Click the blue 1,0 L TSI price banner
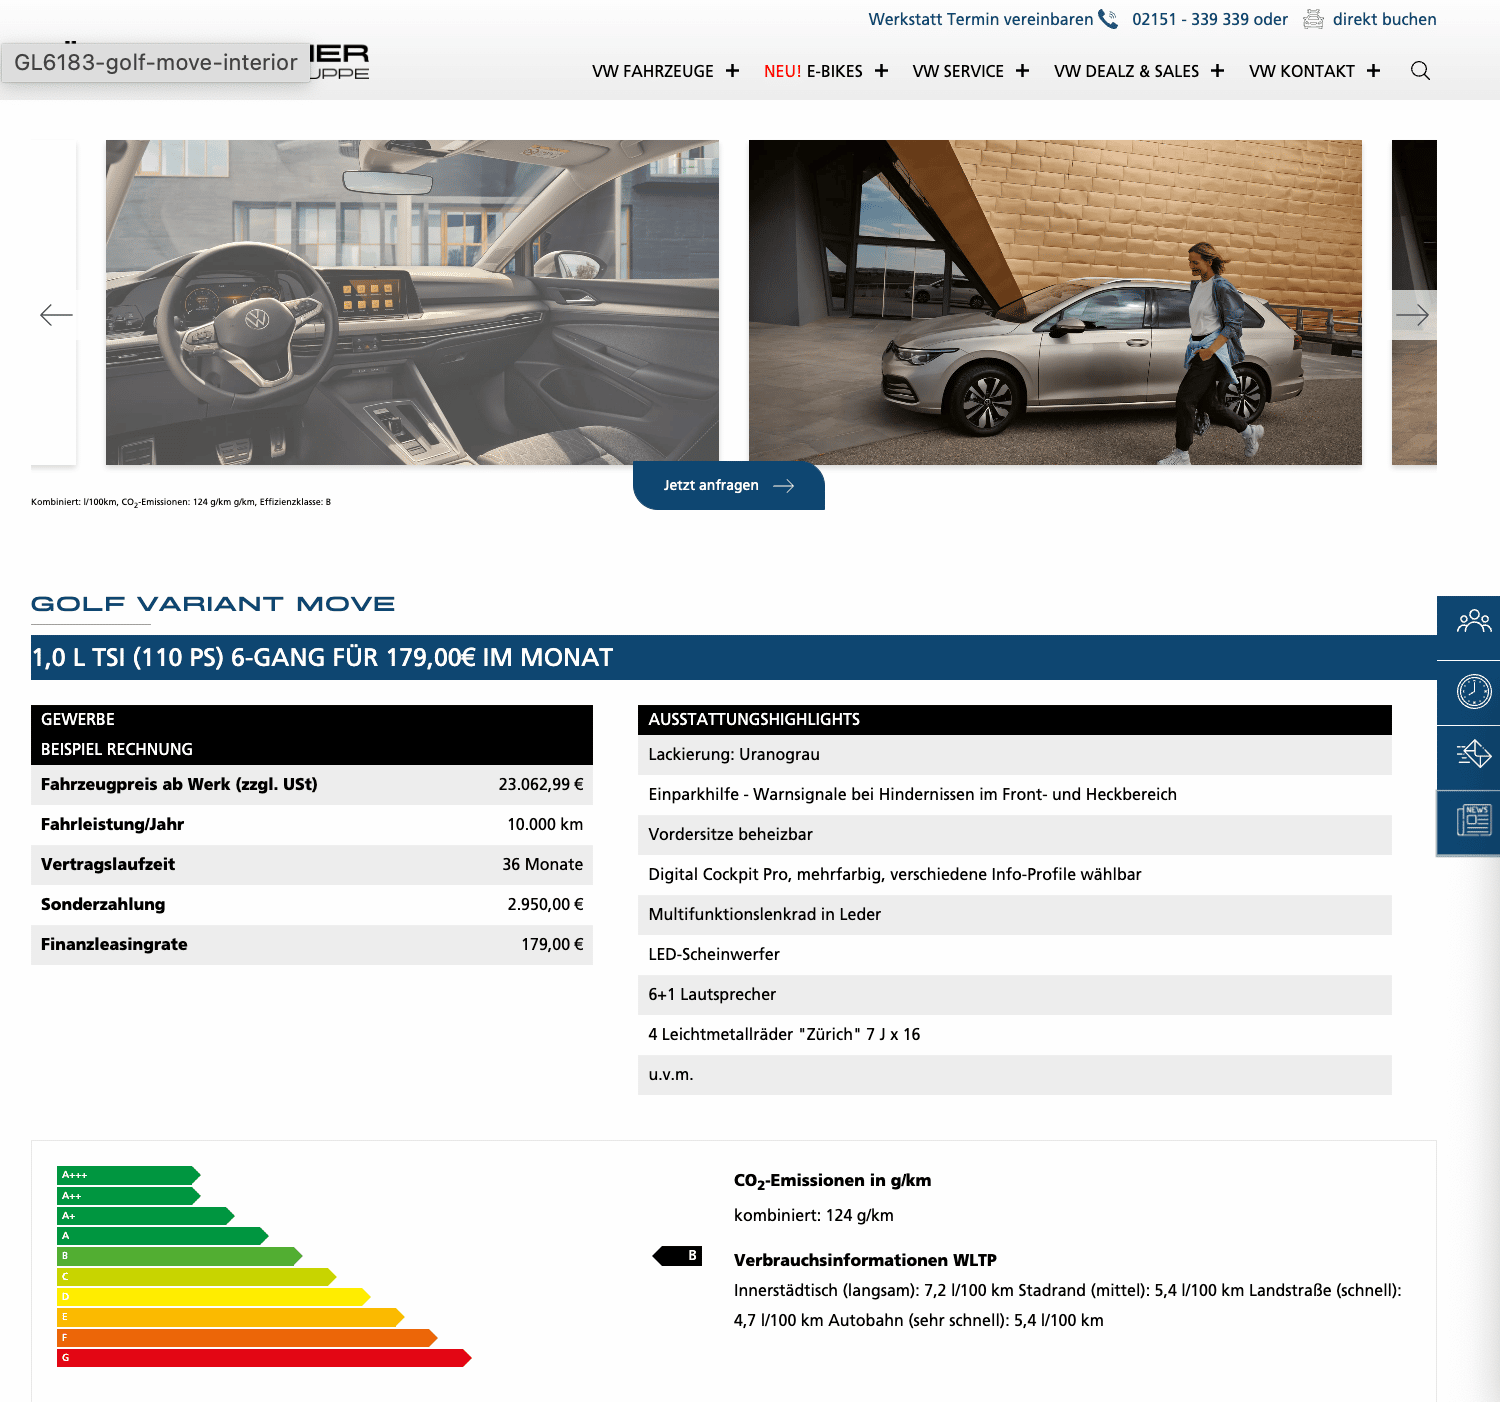Viewport: 1500px width, 1402px height. click(x=734, y=658)
